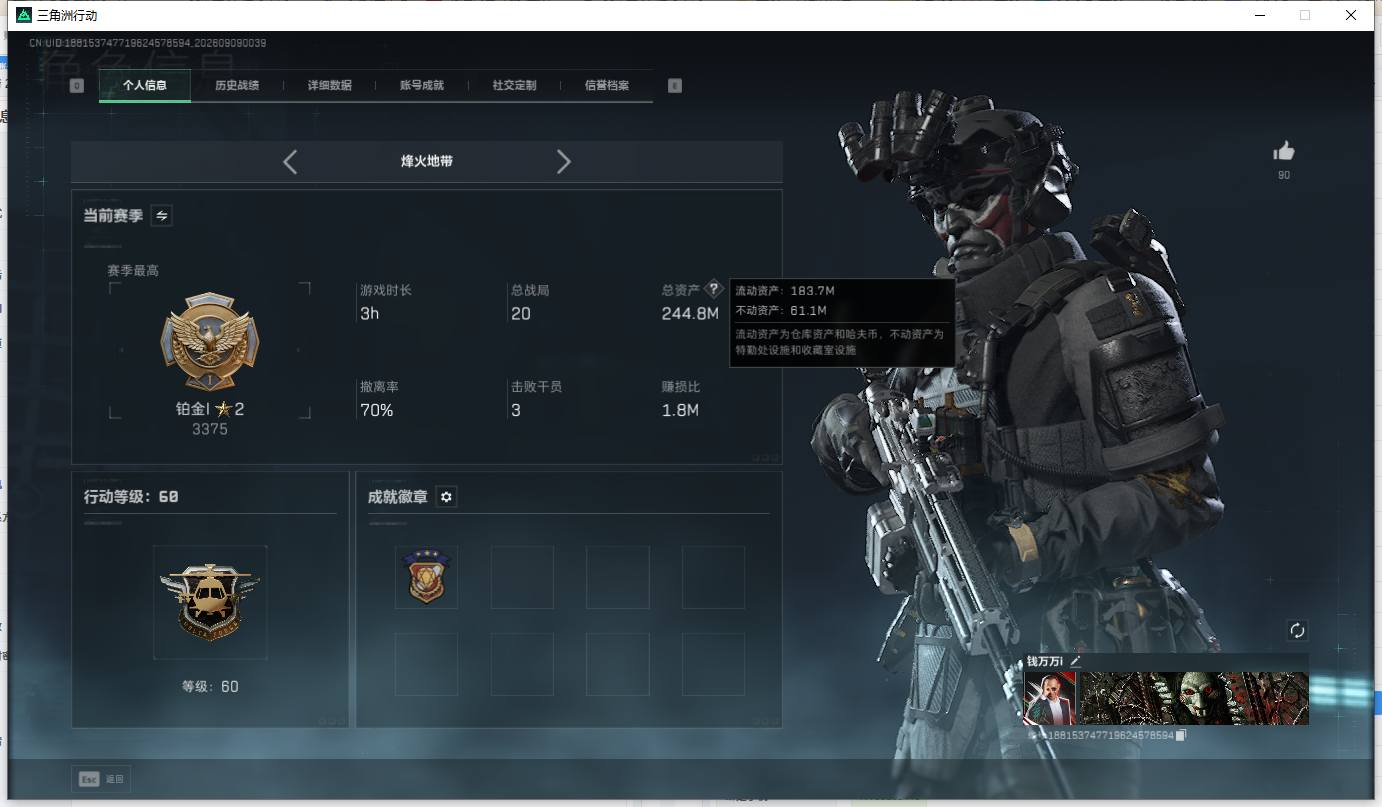
Task: Select the 账号成就 tab
Action: (x=422, y=85)
